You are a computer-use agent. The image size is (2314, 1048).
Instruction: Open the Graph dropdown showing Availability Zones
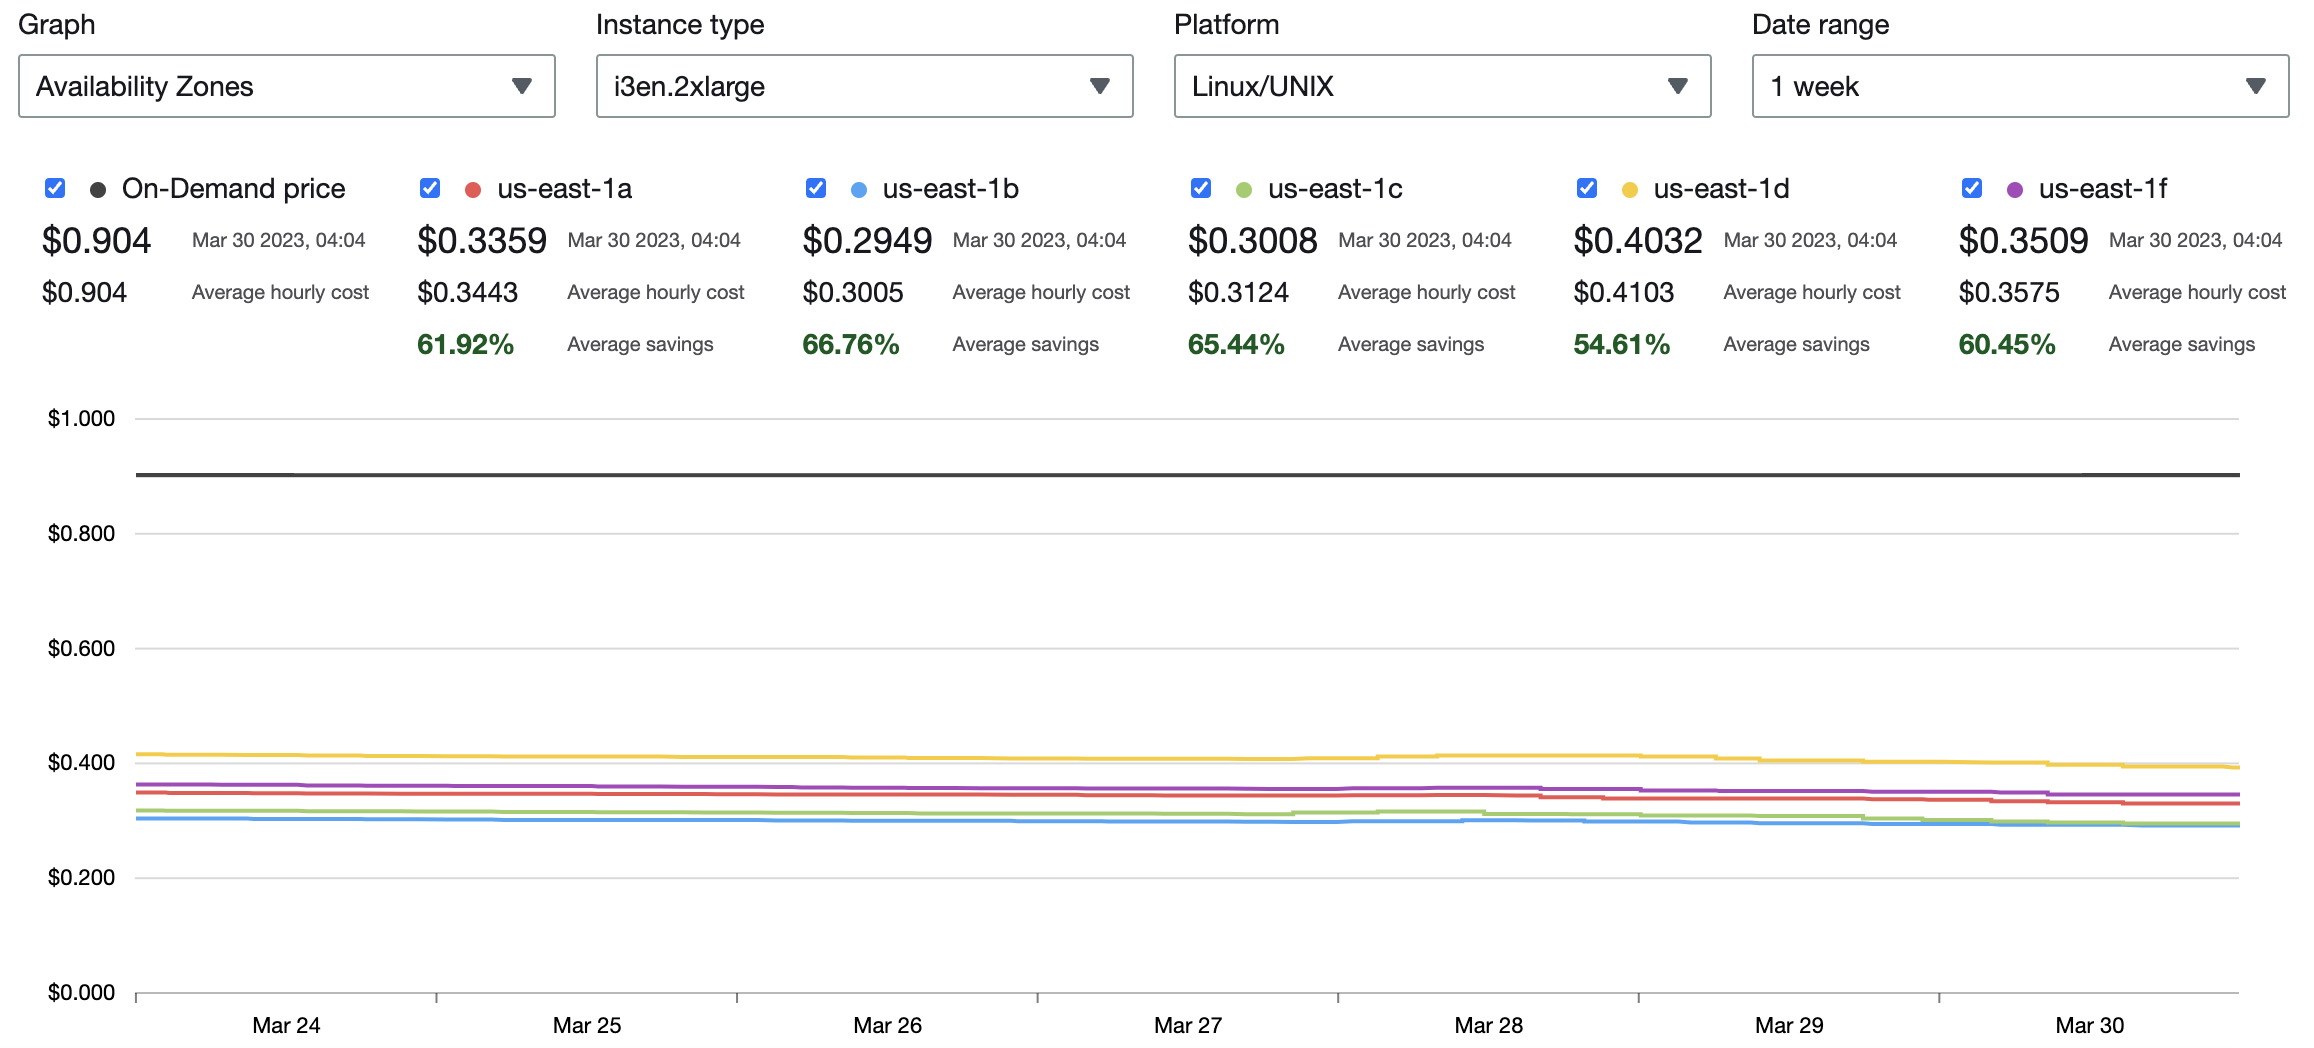(286, 87)
